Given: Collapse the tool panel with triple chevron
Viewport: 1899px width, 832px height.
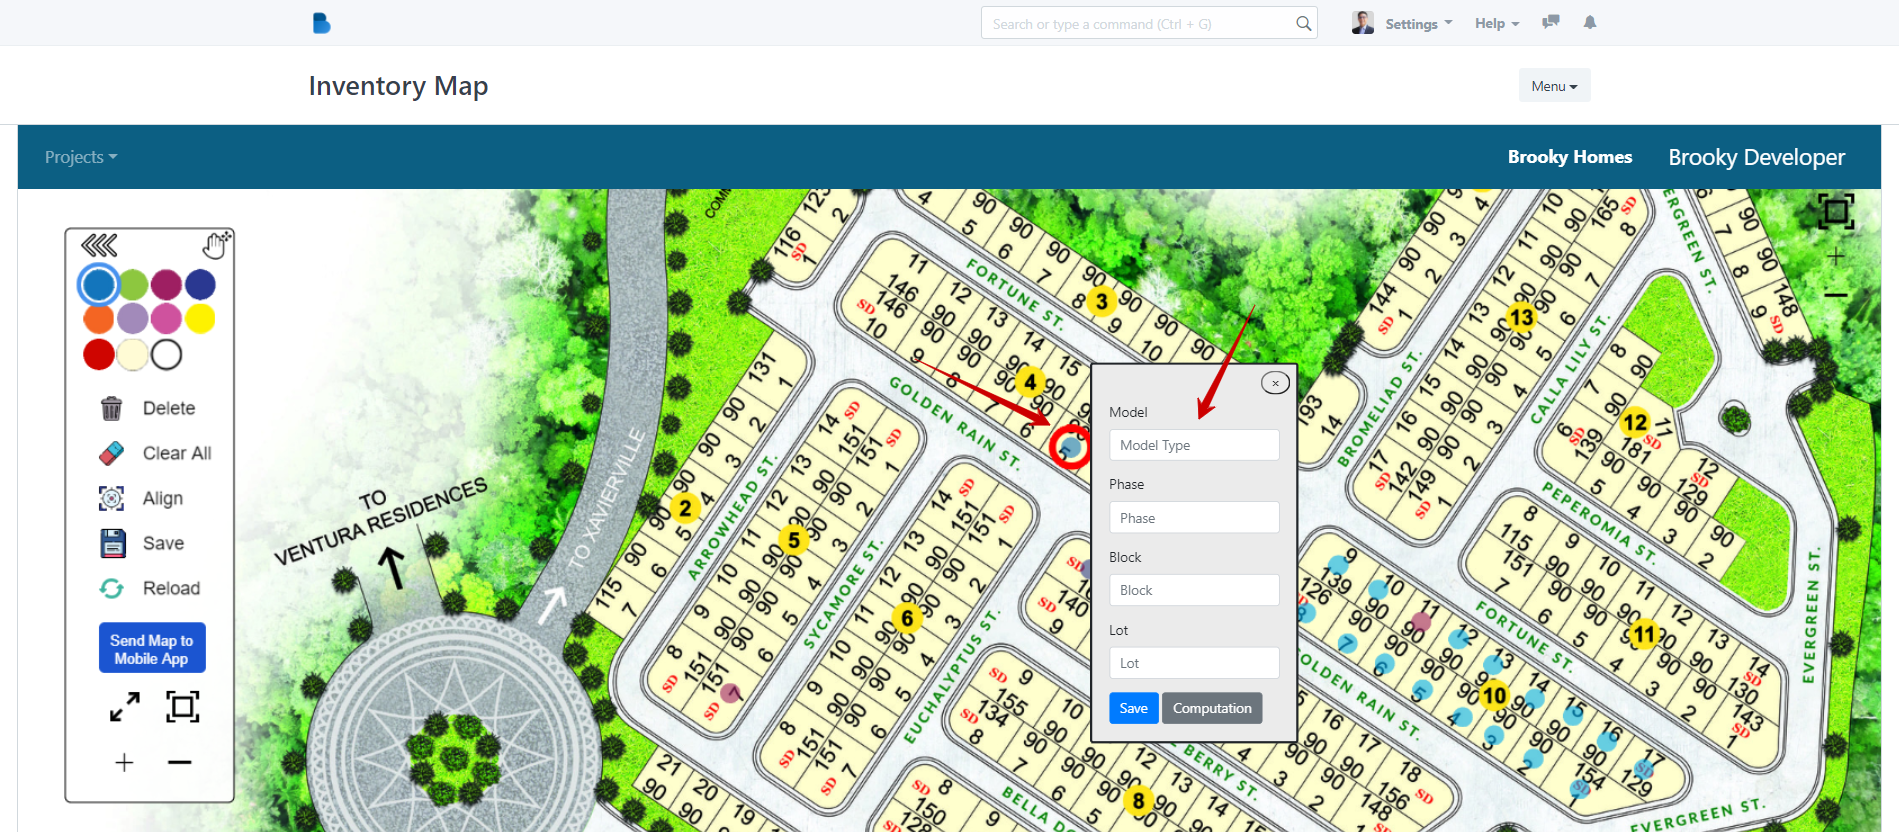Looking at the screenshot, I should (x=99, y=245).
